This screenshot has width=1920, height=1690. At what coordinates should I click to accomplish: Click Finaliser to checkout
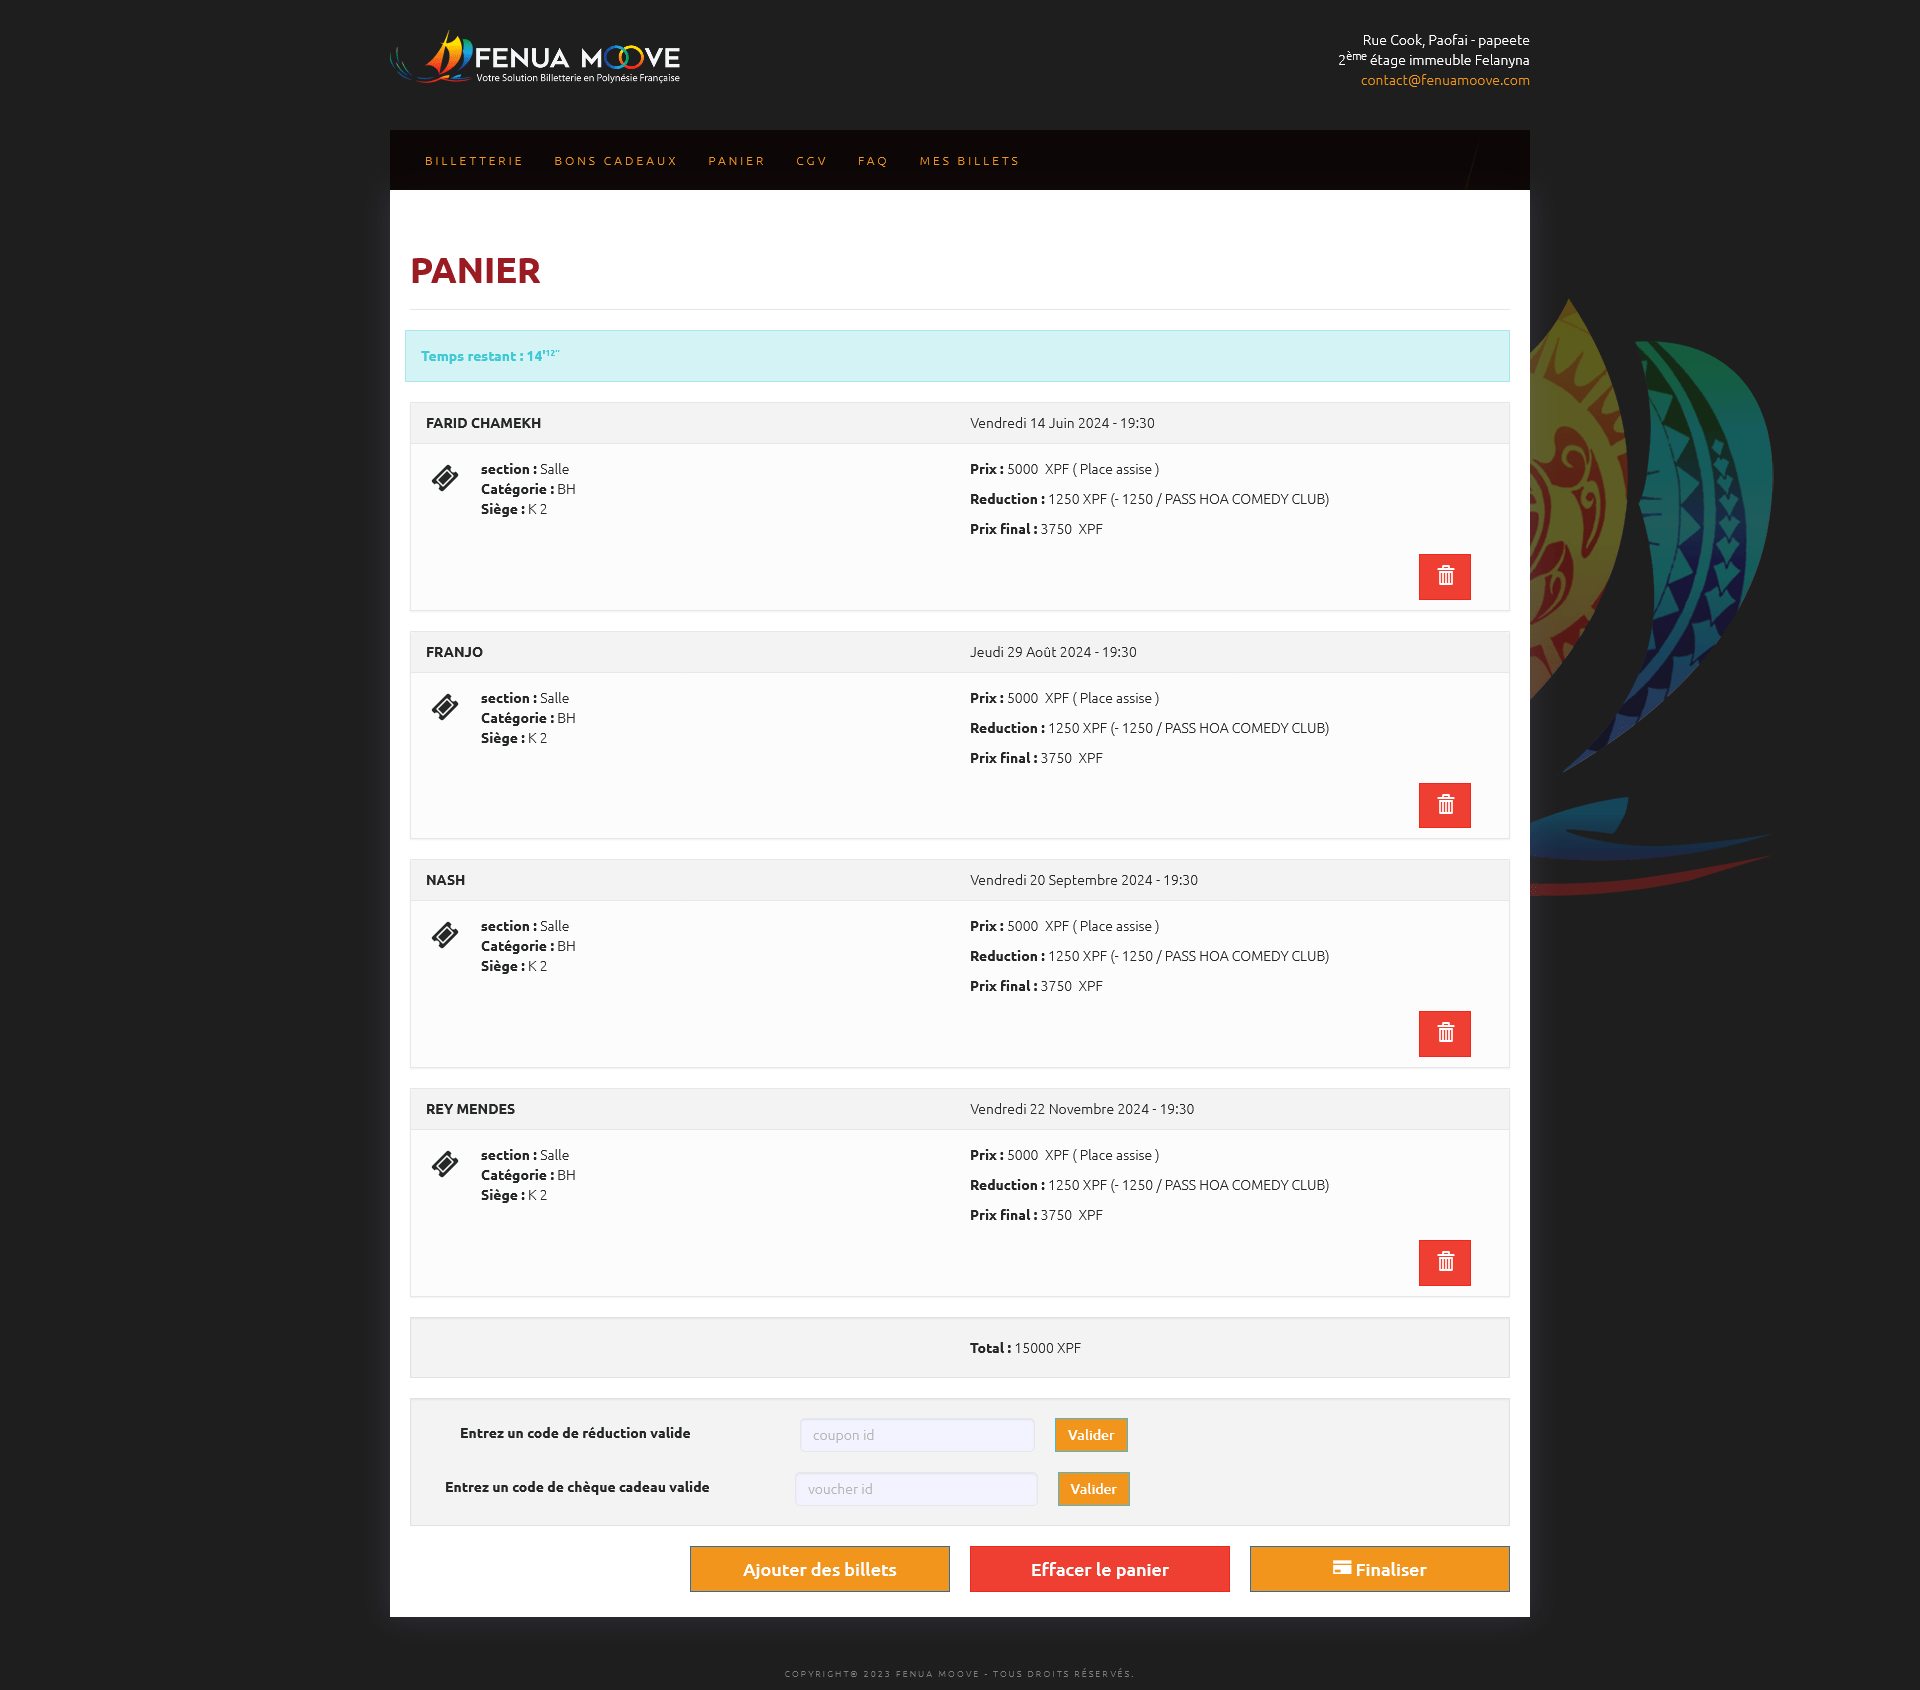click(1379, 1569)
